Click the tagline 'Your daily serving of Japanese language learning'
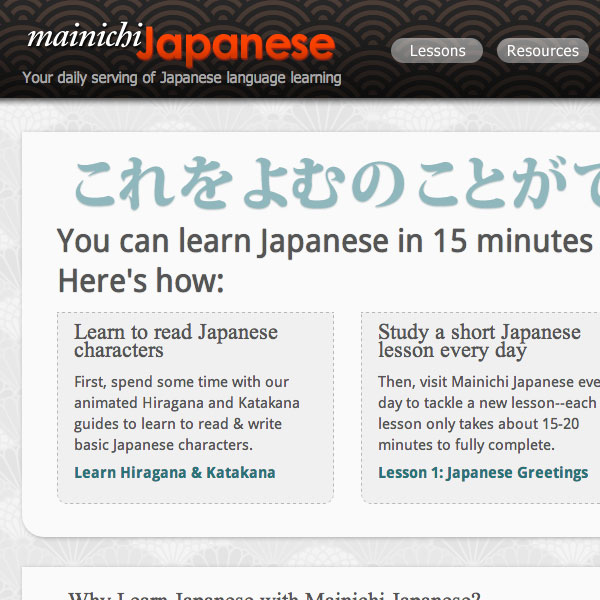 click(182, 78)
